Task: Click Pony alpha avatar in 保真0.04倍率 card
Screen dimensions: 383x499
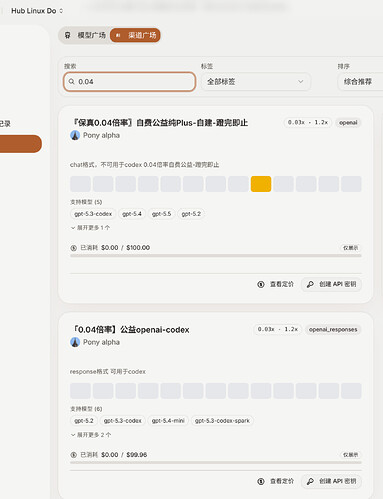Action: click(x=75, y=135)
